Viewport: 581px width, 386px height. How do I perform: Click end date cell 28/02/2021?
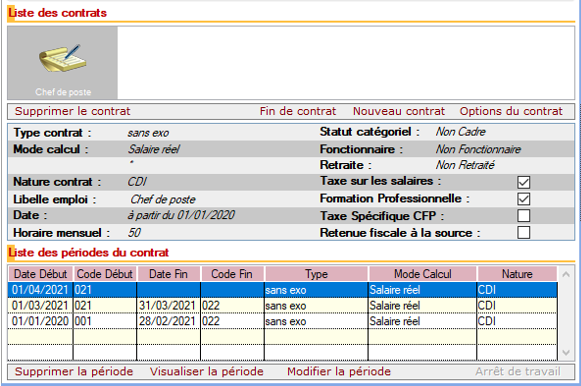point(168,321)
